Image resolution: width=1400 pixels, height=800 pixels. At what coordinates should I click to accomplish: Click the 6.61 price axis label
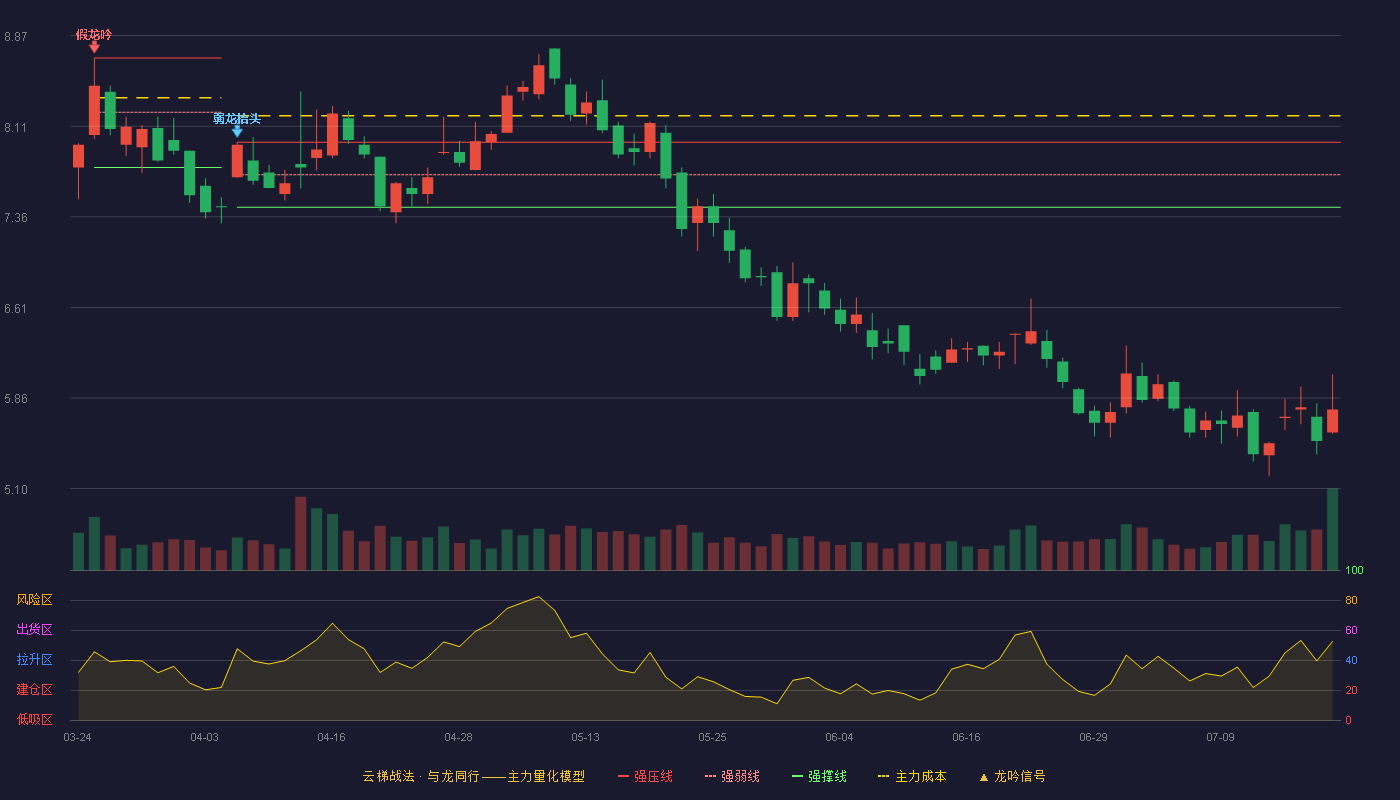tap(16, 308)
